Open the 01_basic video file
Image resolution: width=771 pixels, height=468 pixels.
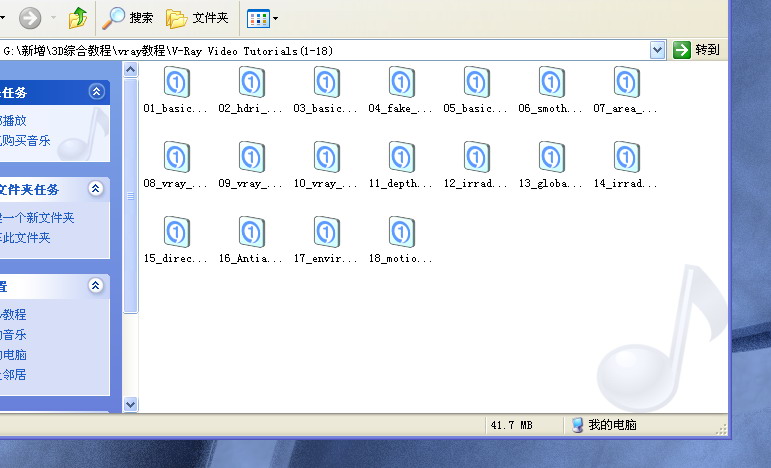(x=176, y=82)
